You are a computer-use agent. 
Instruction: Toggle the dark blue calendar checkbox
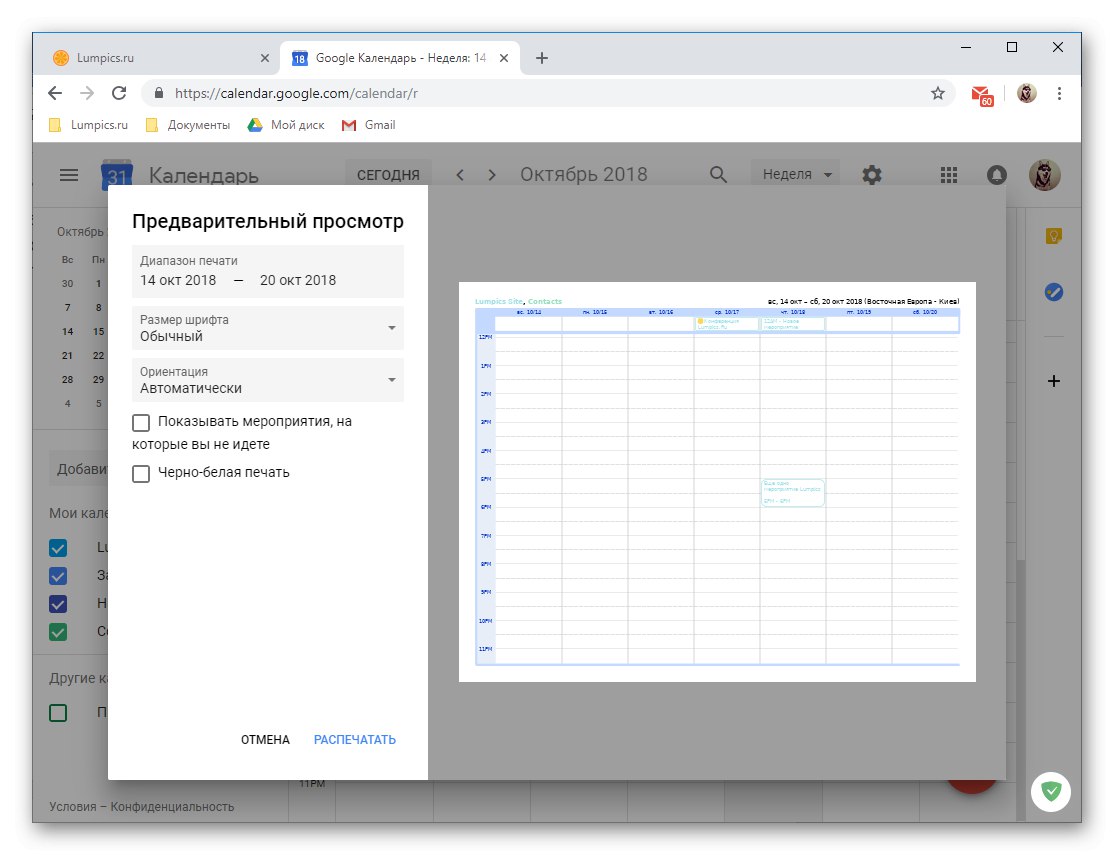pyautogui.click(x=58, y=603)
